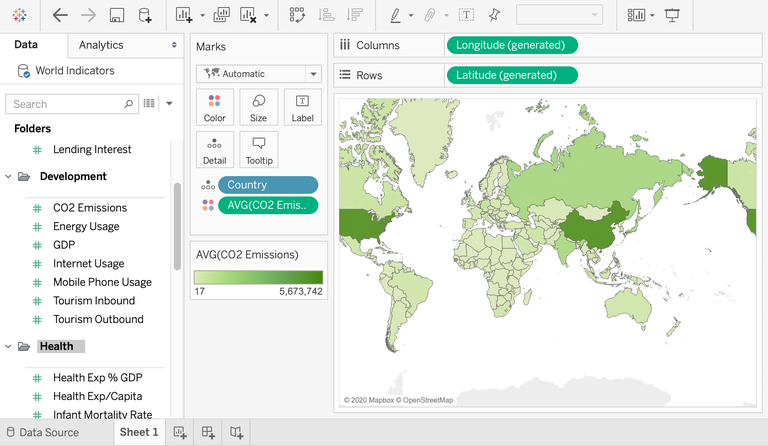
Task: Click the Sort Descending toolbar icon
Action: tap(354, 15)
